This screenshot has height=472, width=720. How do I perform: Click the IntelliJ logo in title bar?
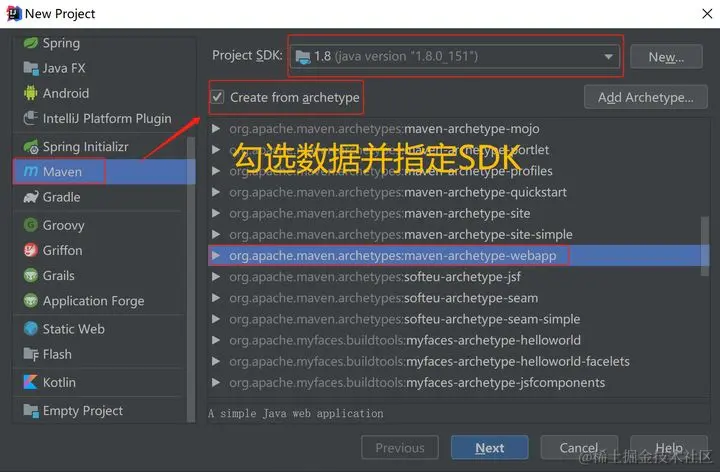(x=13, y=14)
